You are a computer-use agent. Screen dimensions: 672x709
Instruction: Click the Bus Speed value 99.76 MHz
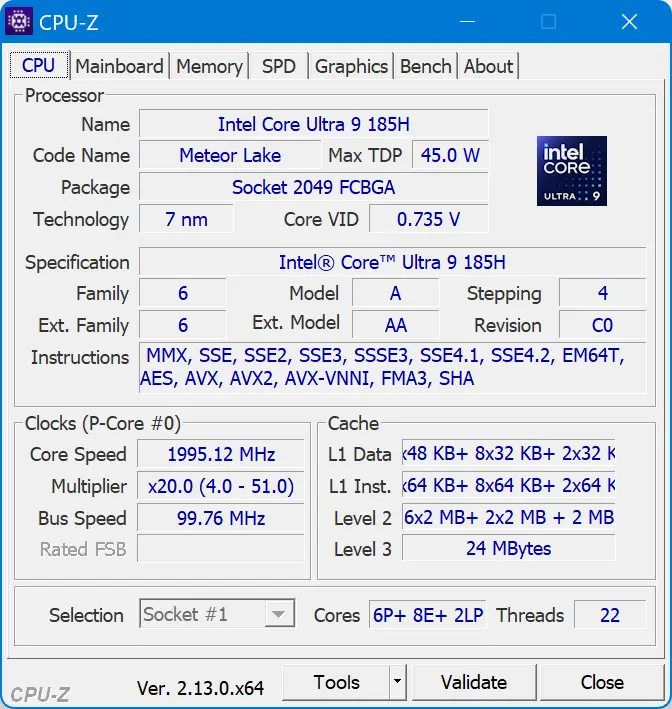[221, 517]
